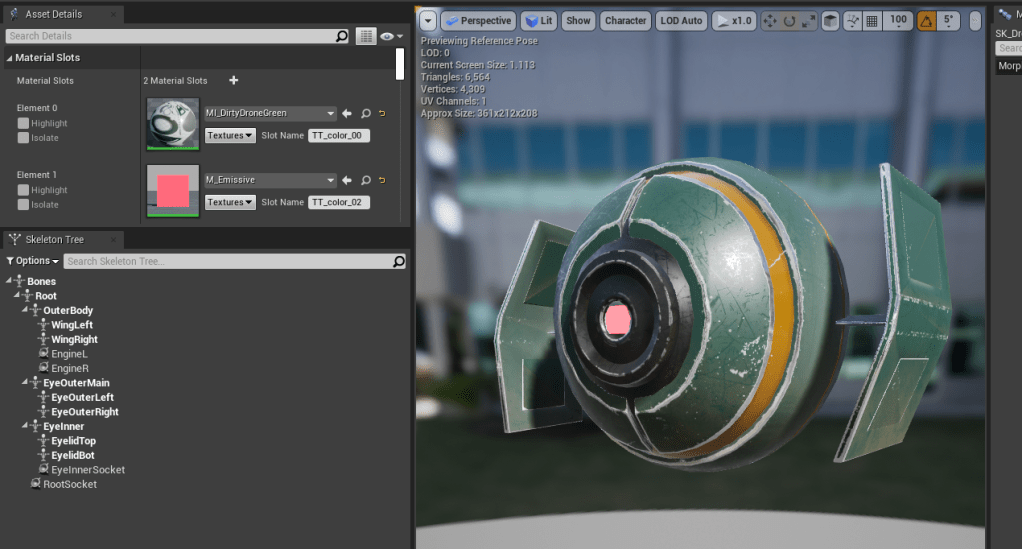Open the property matrix grid icon

tap(367, 36)
